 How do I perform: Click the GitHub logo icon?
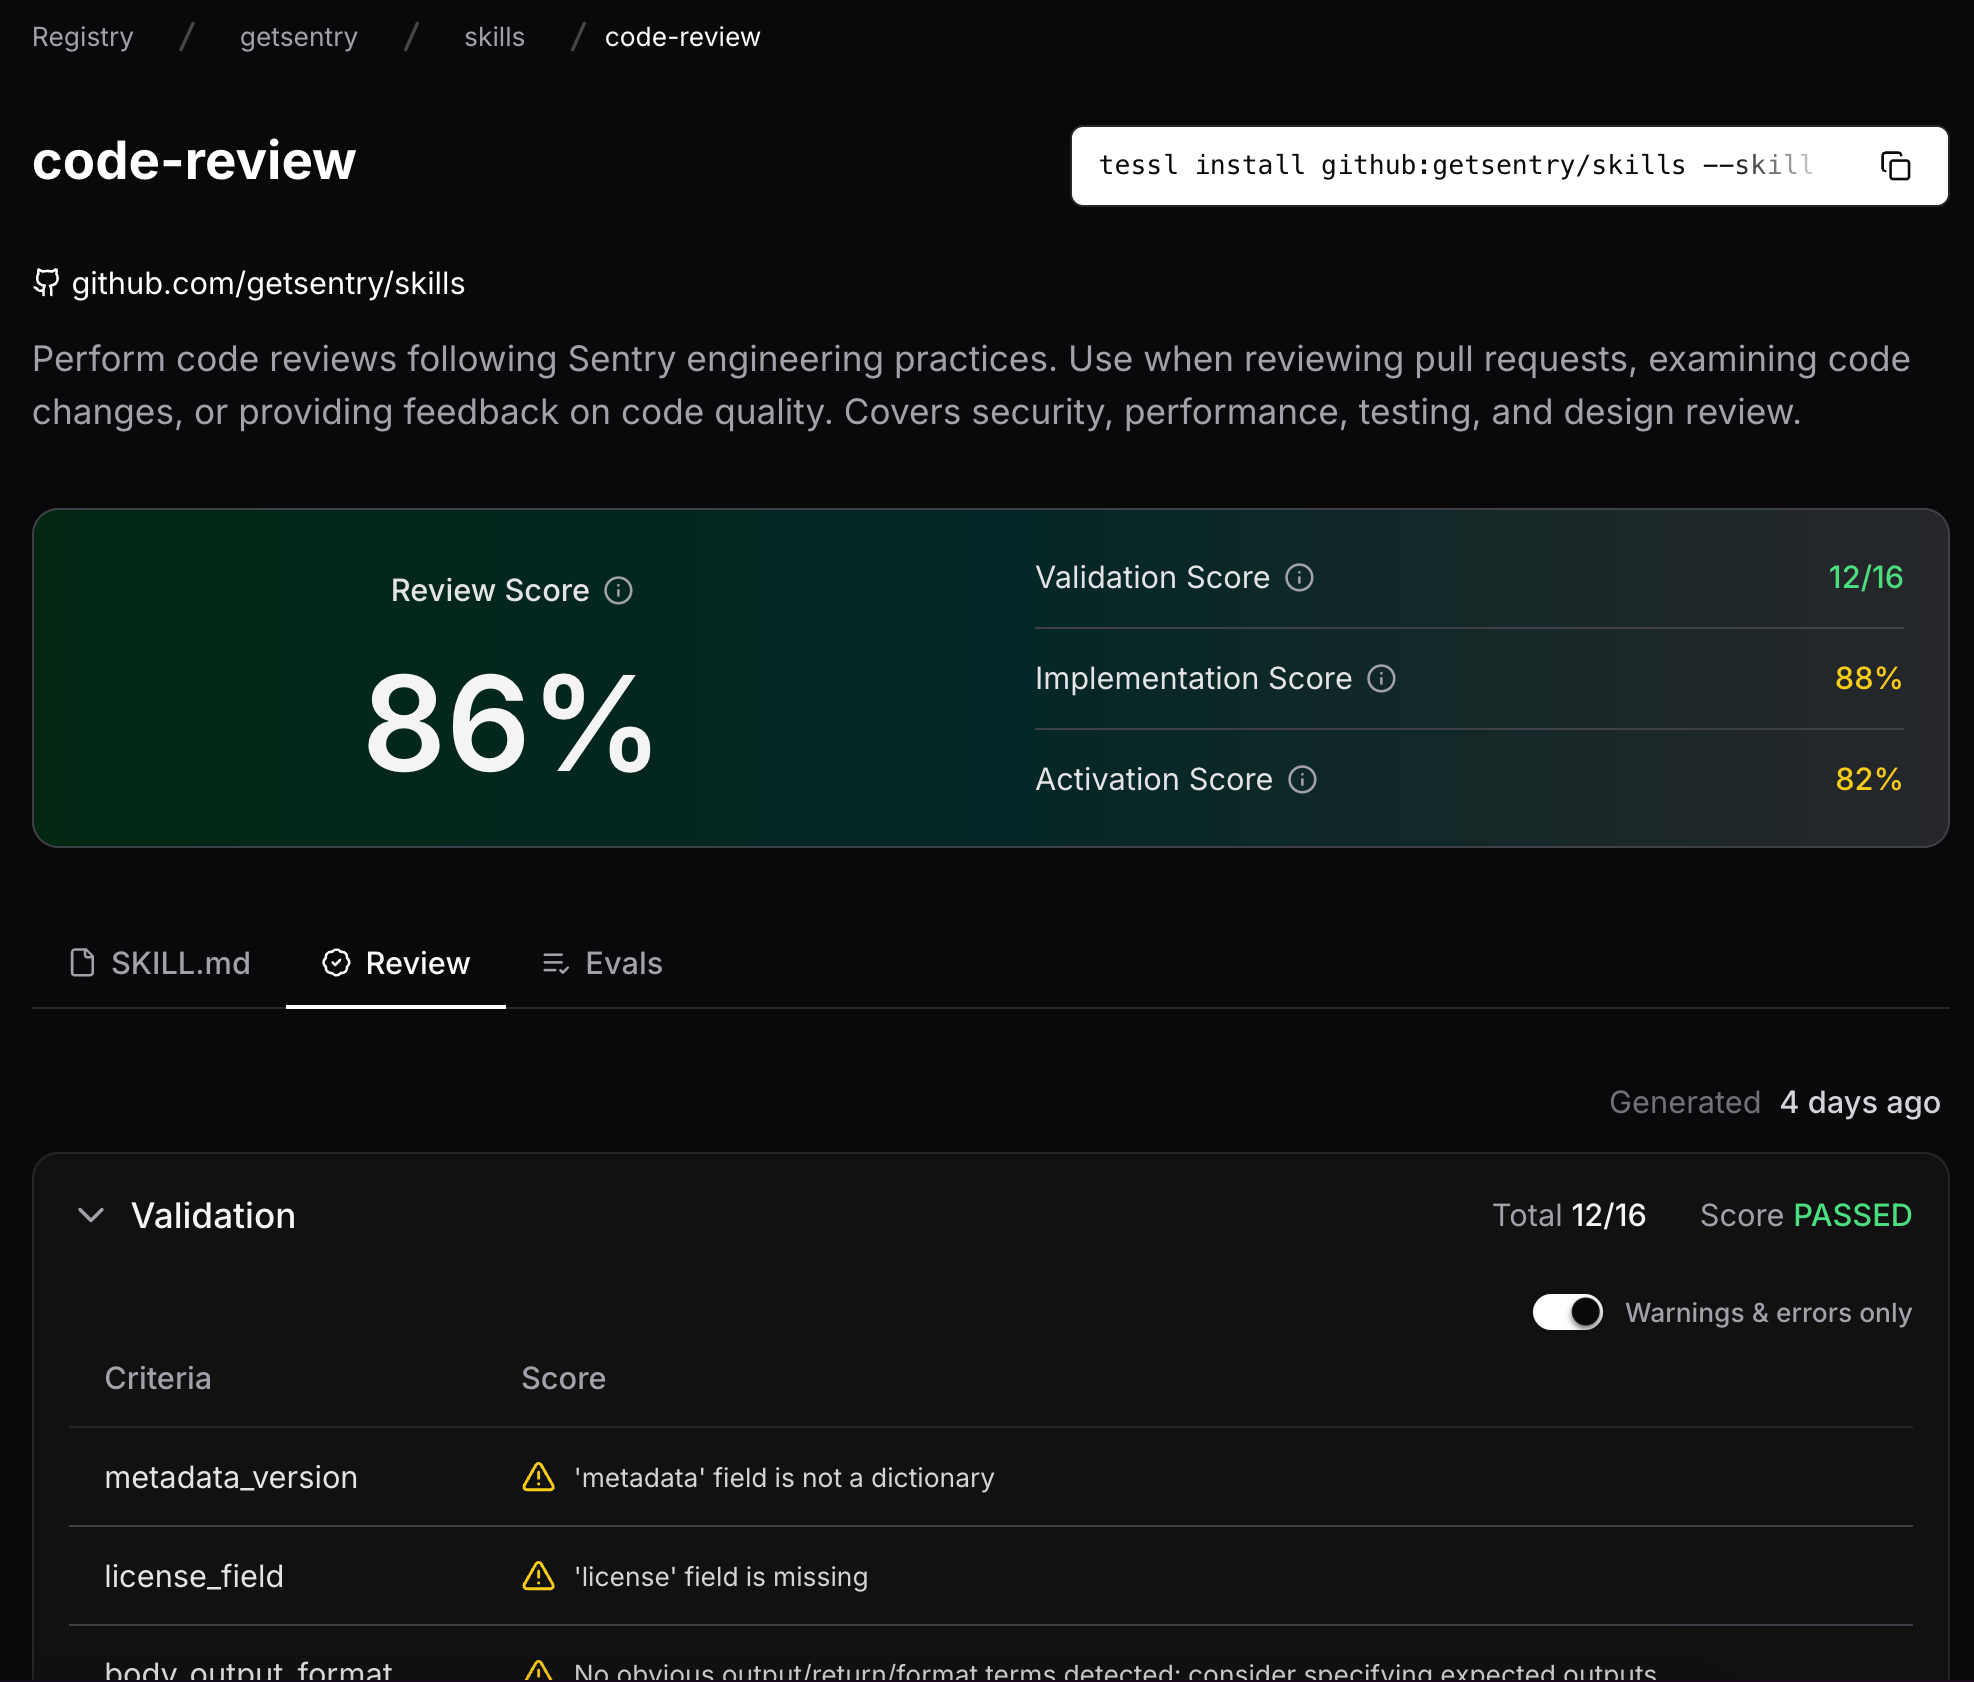click(x=46, y=283)
